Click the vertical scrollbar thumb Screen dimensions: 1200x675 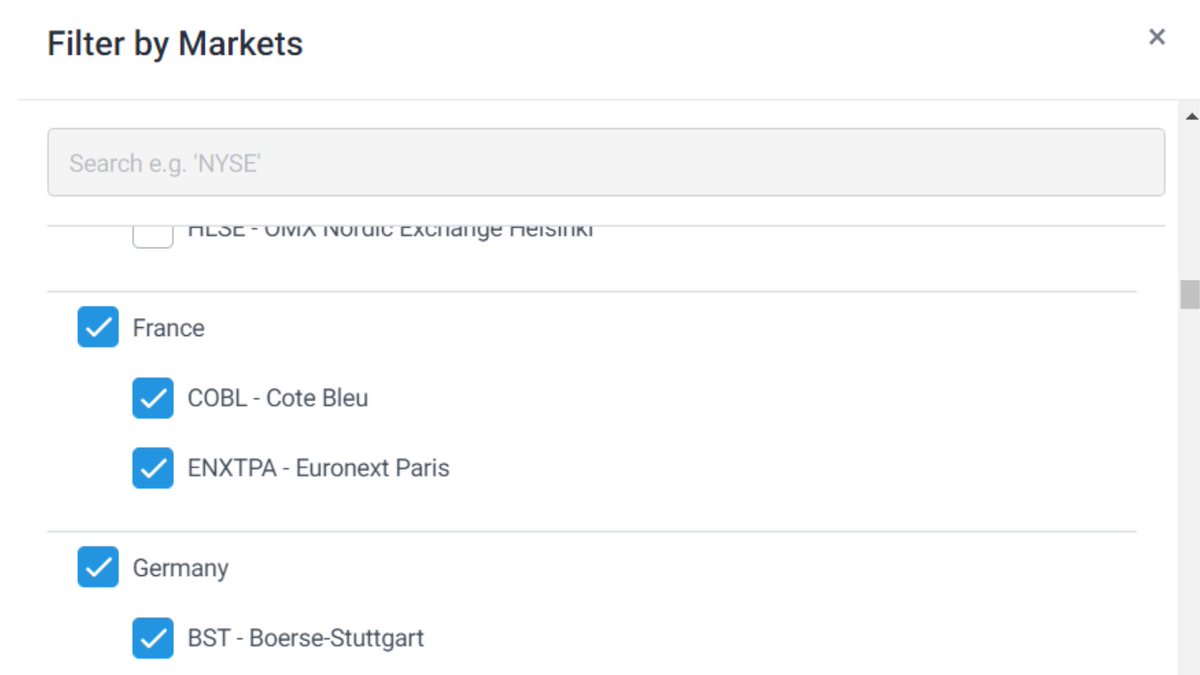click(x=1189, y=295)
